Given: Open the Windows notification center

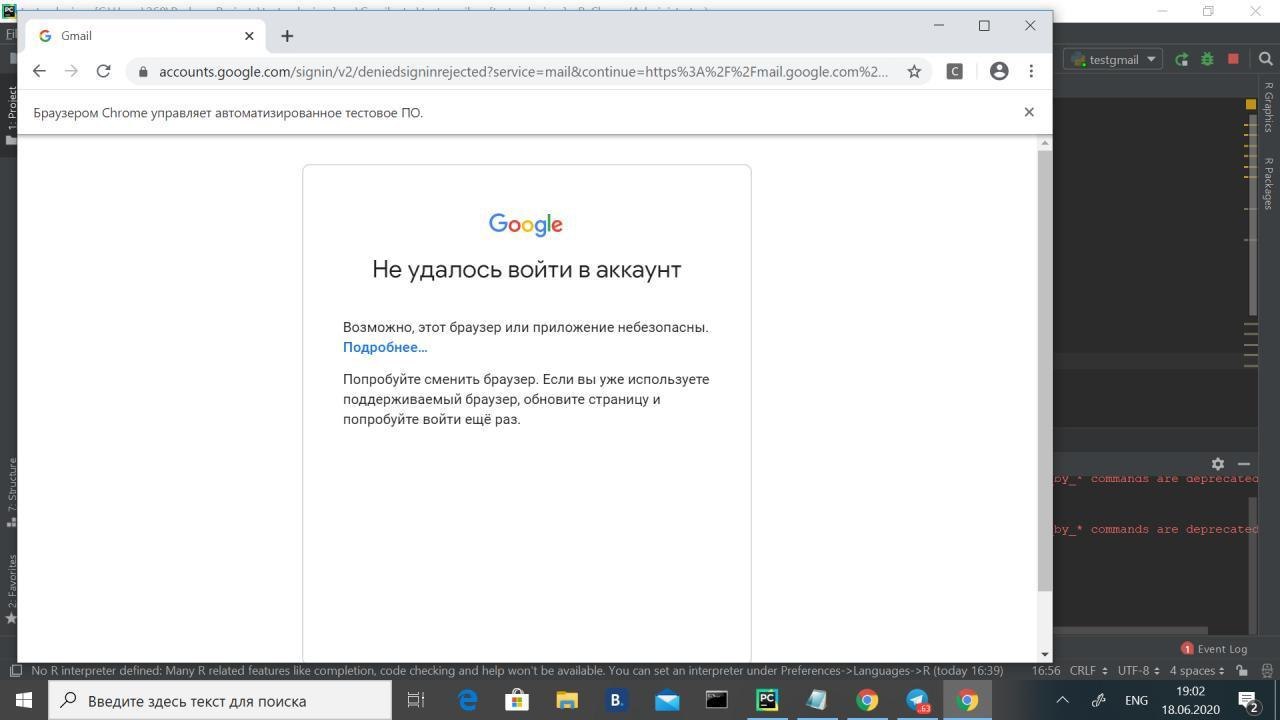Looking at the screenshot, I should (x=1248, y=700).
